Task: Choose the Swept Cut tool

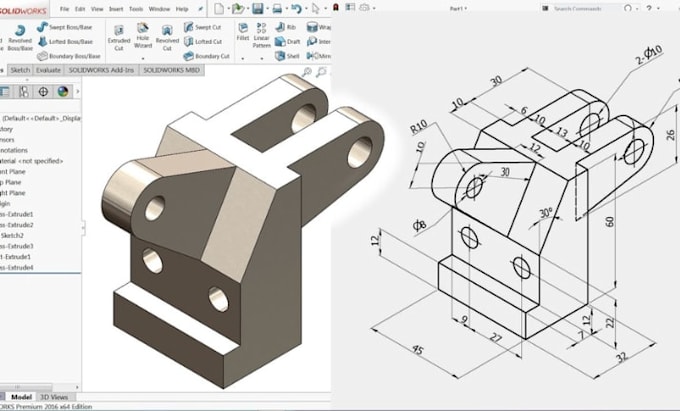Action: (203, 27)
